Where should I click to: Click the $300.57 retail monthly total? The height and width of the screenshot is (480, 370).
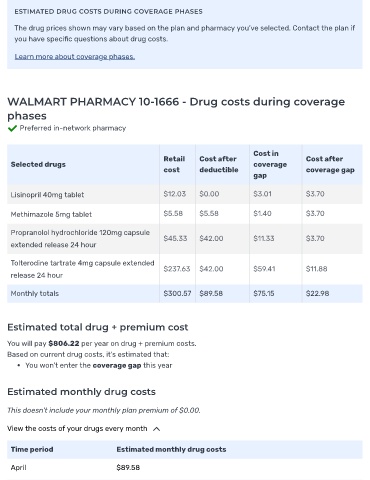pos(177,294)
